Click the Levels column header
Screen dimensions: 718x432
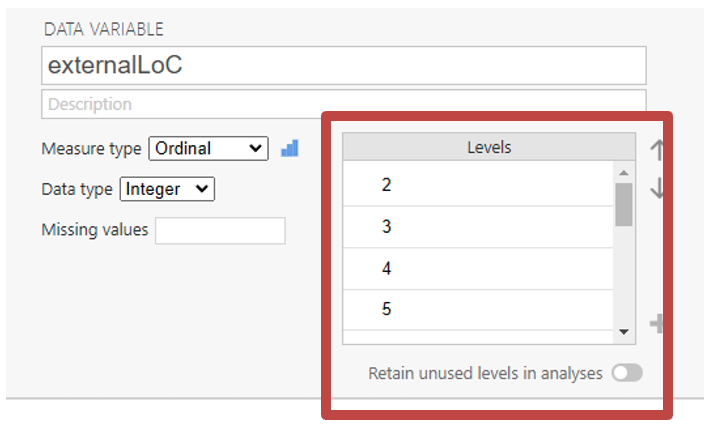(x=489, y=147)
